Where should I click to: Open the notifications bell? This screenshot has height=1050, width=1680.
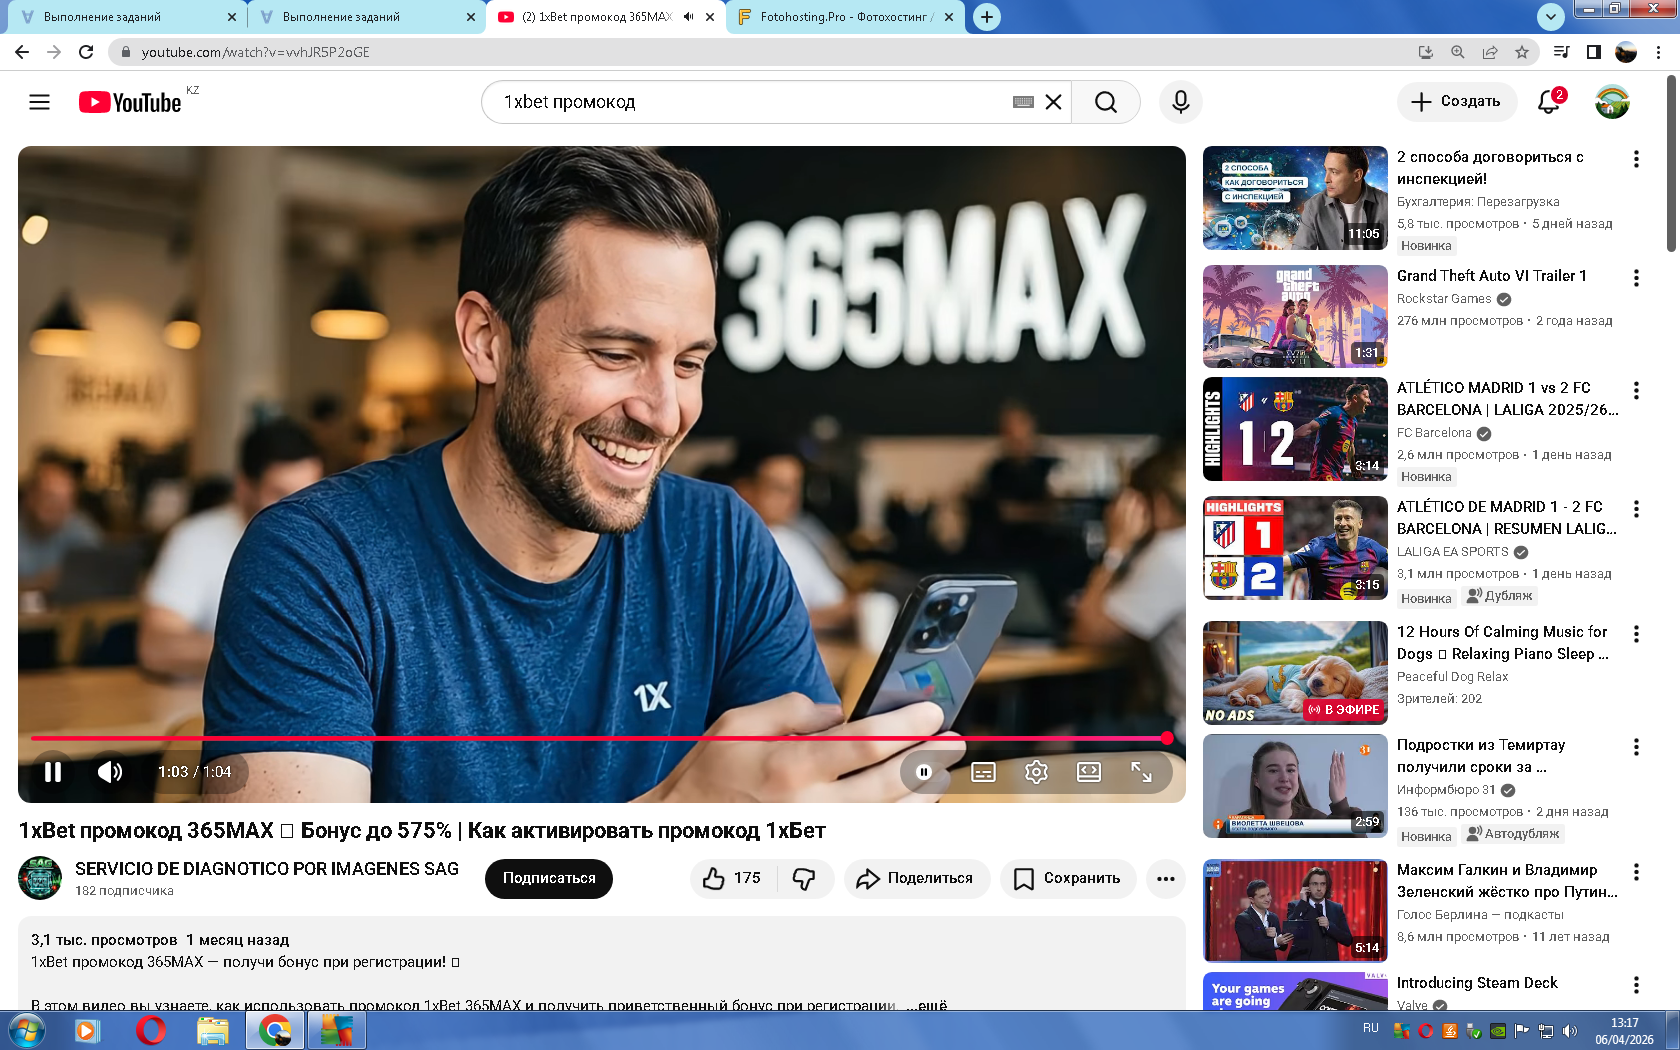[1549, 102]
